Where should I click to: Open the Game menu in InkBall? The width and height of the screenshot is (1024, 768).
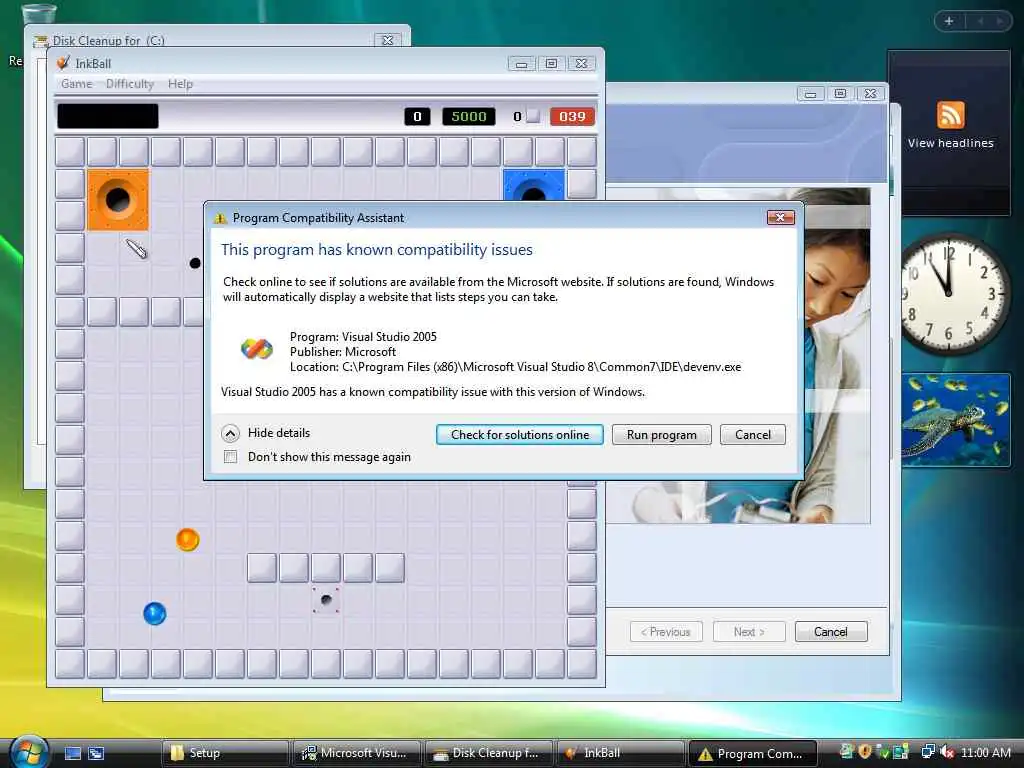point(76,84)
